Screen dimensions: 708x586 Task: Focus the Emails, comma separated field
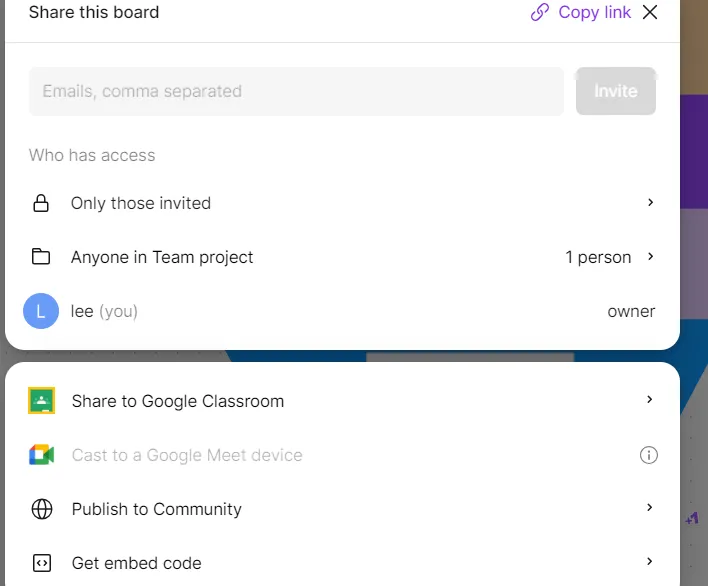click(x=296, y=91)
